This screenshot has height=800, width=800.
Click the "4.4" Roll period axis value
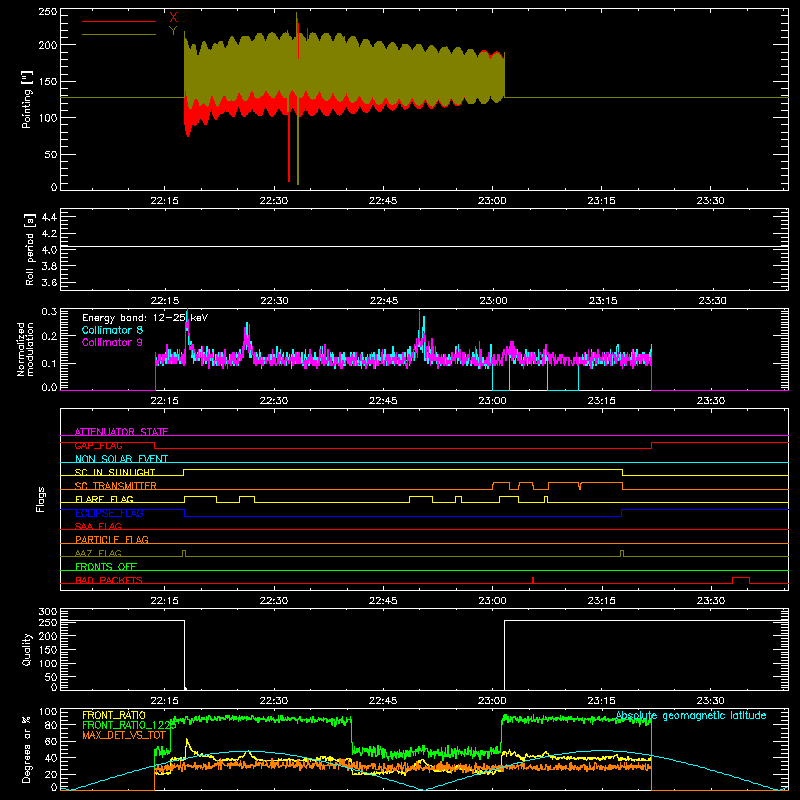[x=48, y=217]
